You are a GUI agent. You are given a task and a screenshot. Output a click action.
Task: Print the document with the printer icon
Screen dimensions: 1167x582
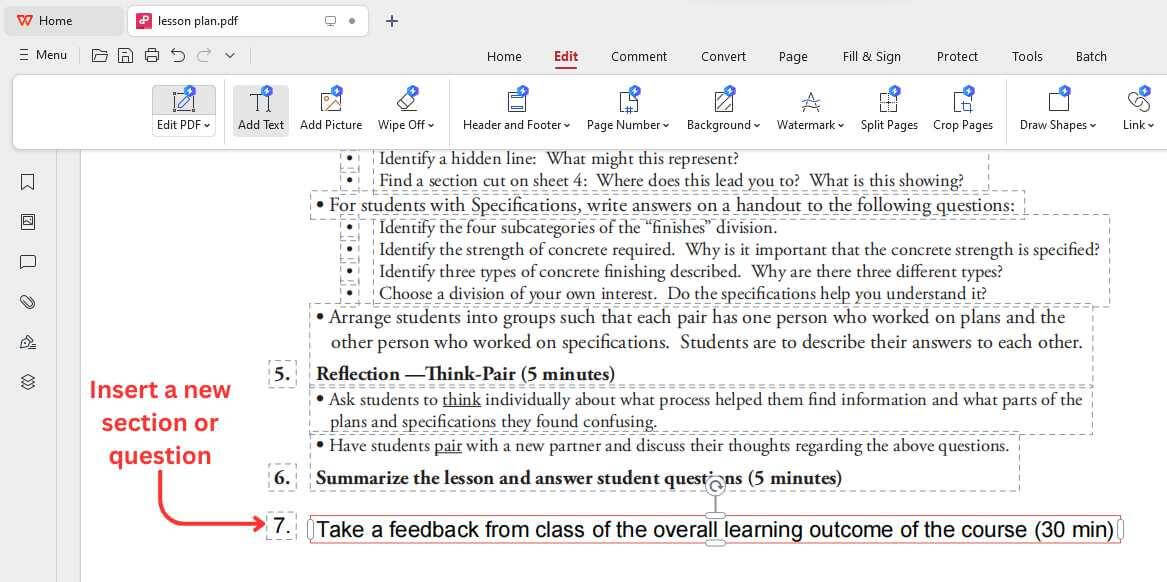(152, 55)
